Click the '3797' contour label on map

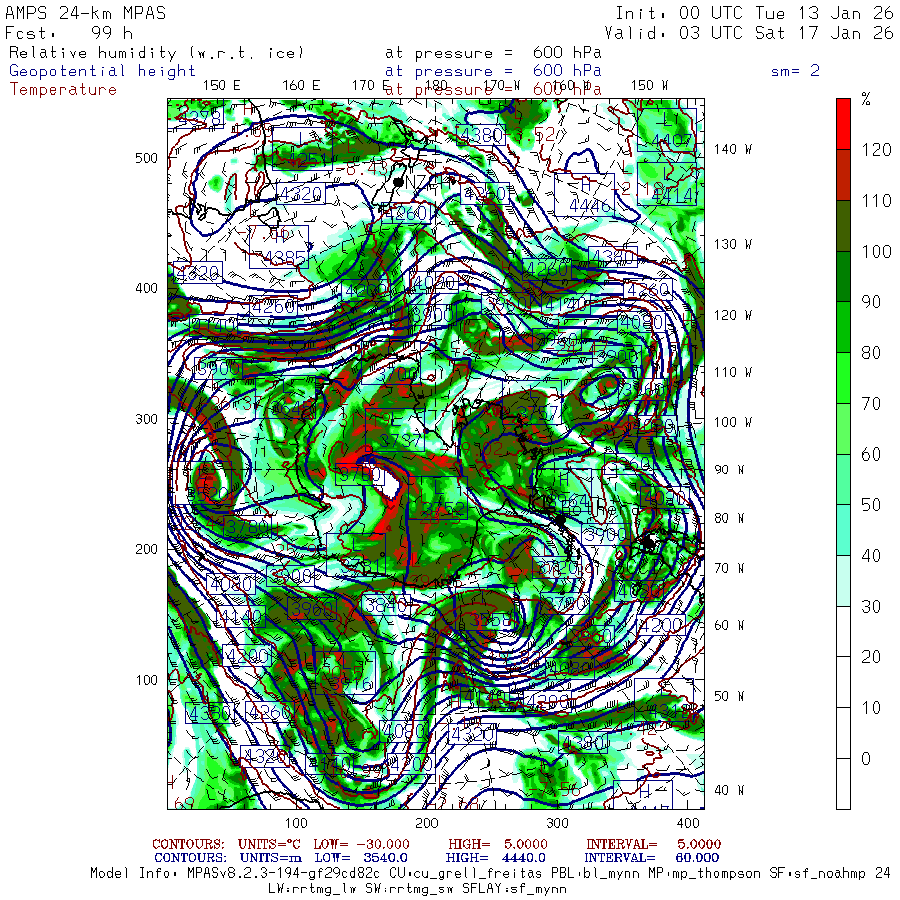coord(395,430)
